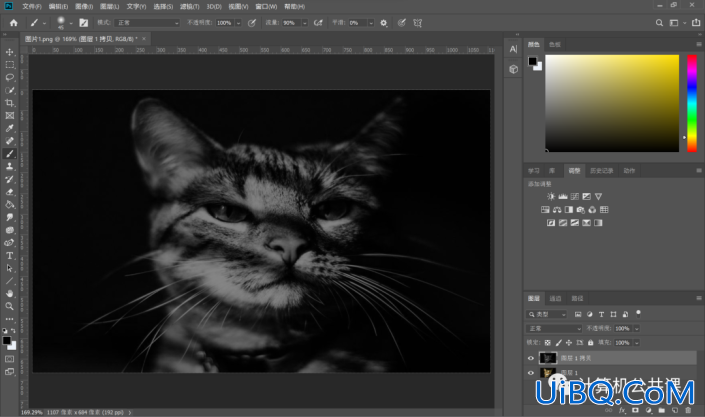Toggle lock all padlock
Image resolution: width=705 pixels, height=417 pixels.
pyautogui.click(x=590, y=343)
